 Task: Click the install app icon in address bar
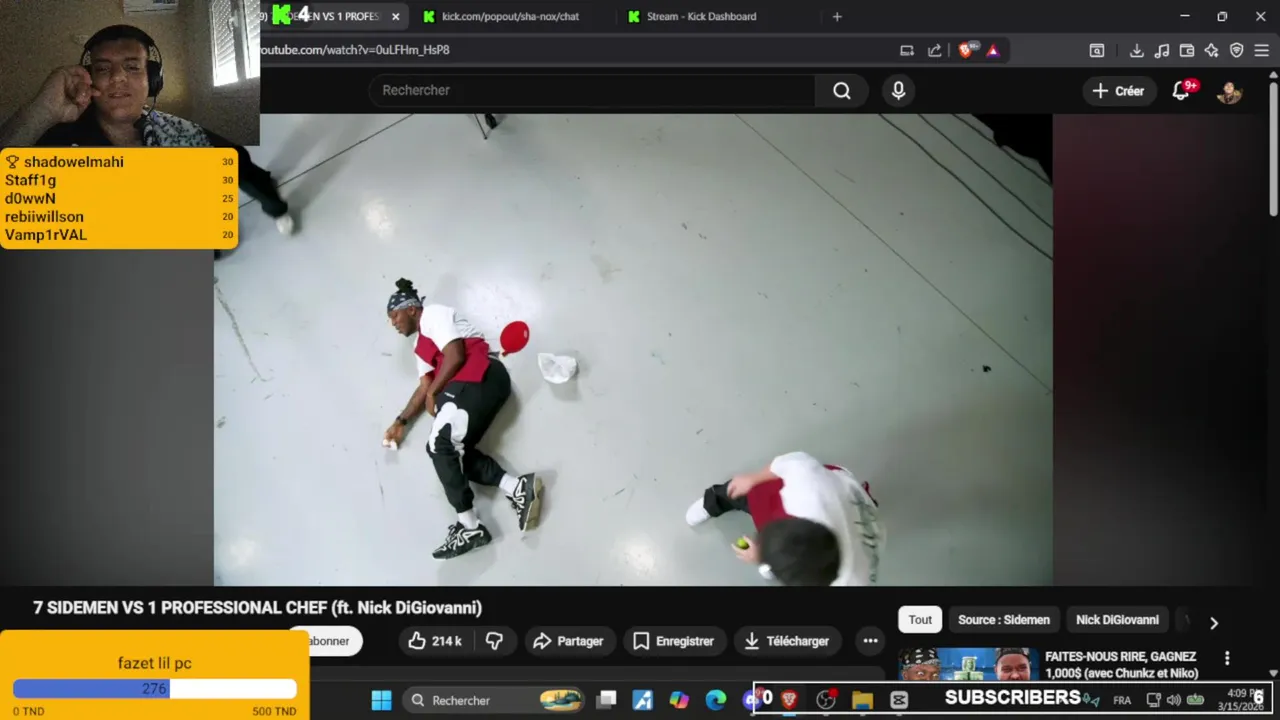pos(907,51)
